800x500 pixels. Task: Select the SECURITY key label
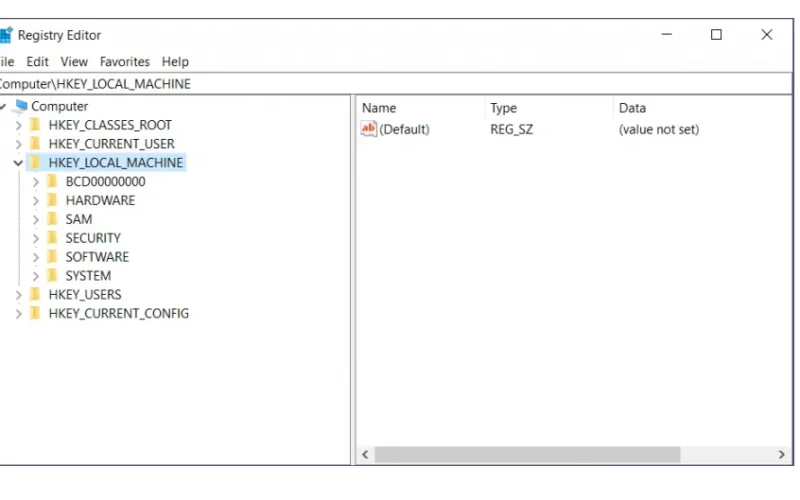pos(93,238)
